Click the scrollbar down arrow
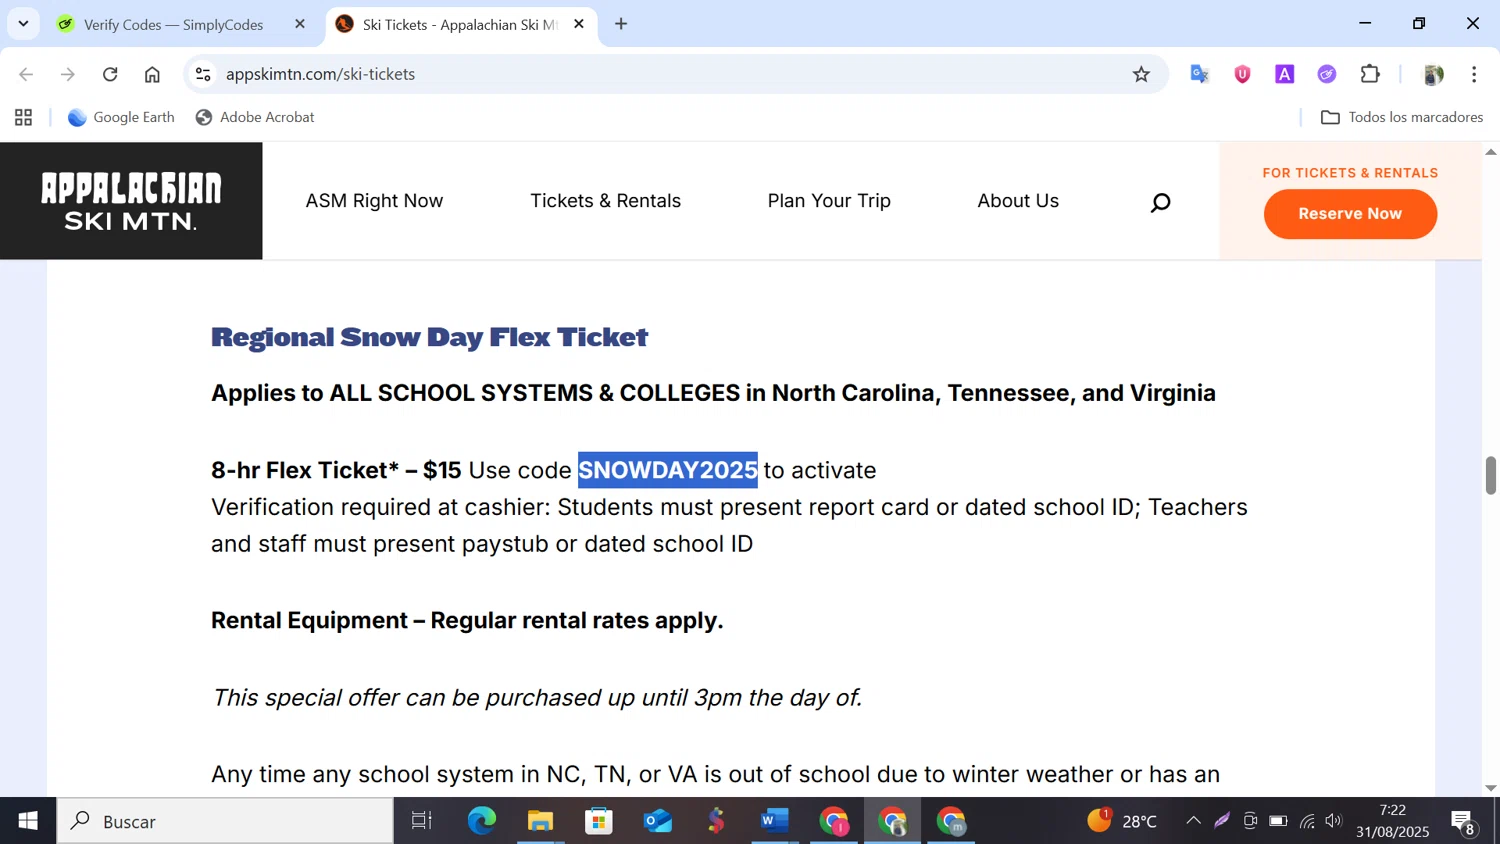 pos(1490,788)
